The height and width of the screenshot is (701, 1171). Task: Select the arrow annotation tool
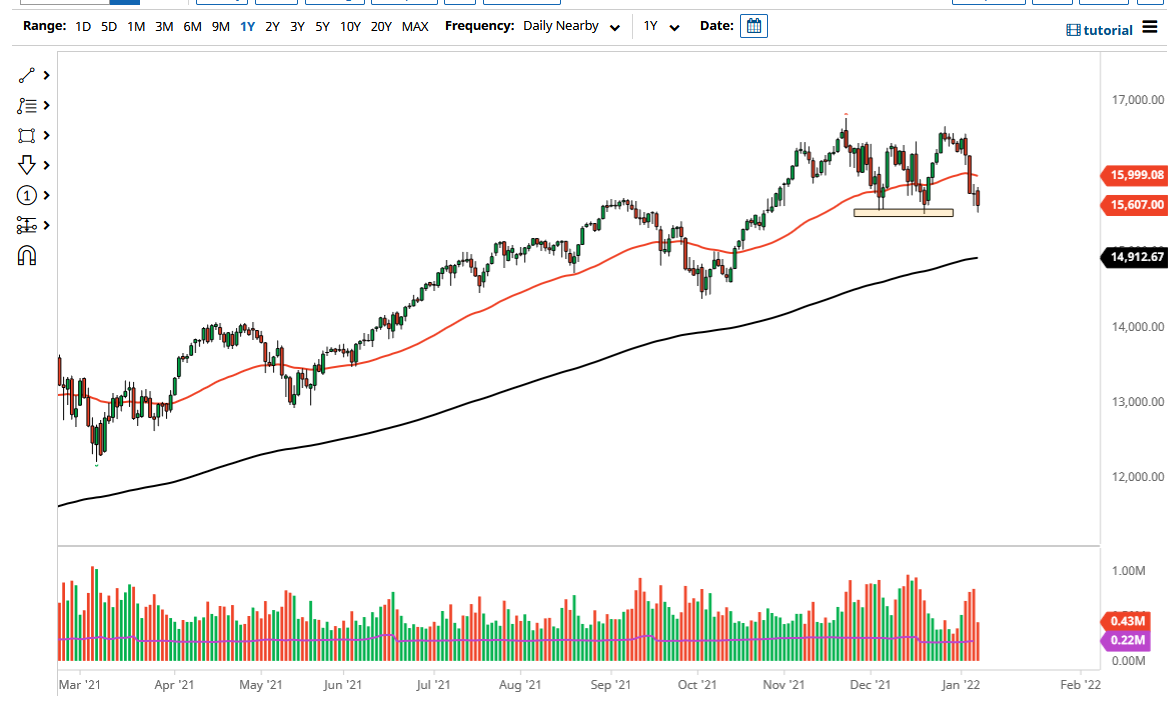[26, 165]
